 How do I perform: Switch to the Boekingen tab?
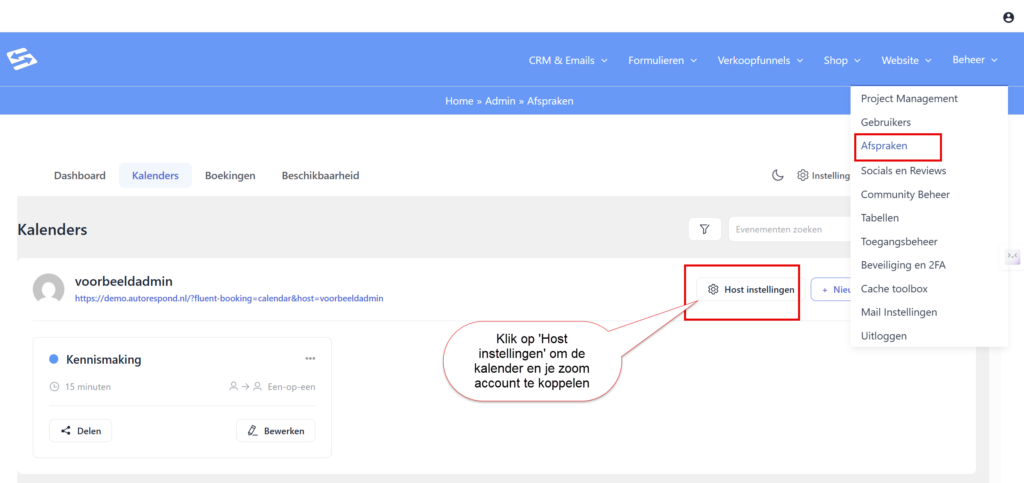[x=230, y=175]
